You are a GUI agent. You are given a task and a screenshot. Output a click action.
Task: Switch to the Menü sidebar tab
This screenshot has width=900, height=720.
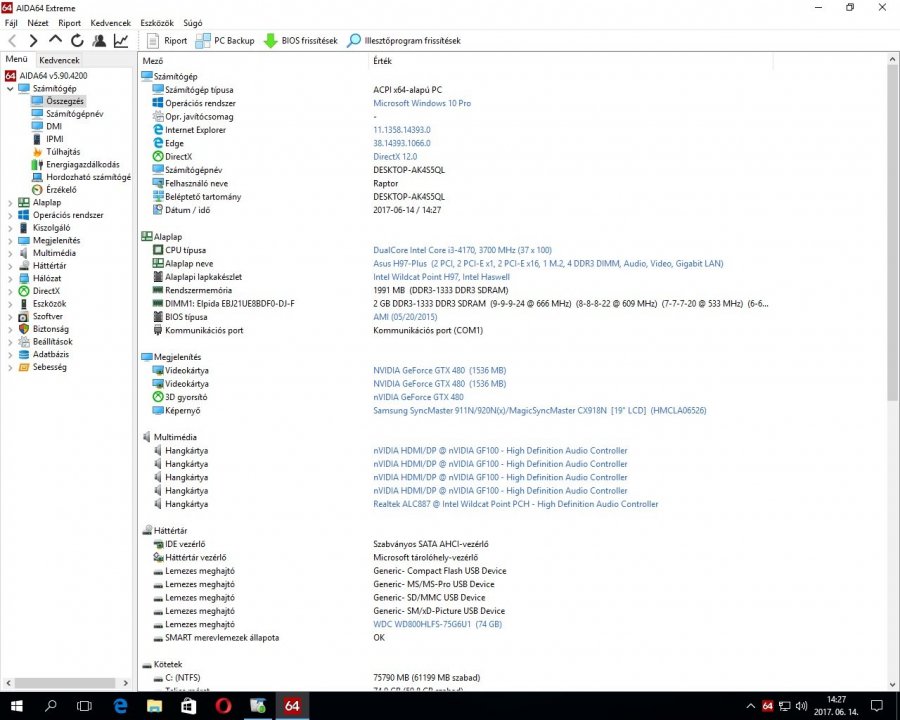[17, 59]
